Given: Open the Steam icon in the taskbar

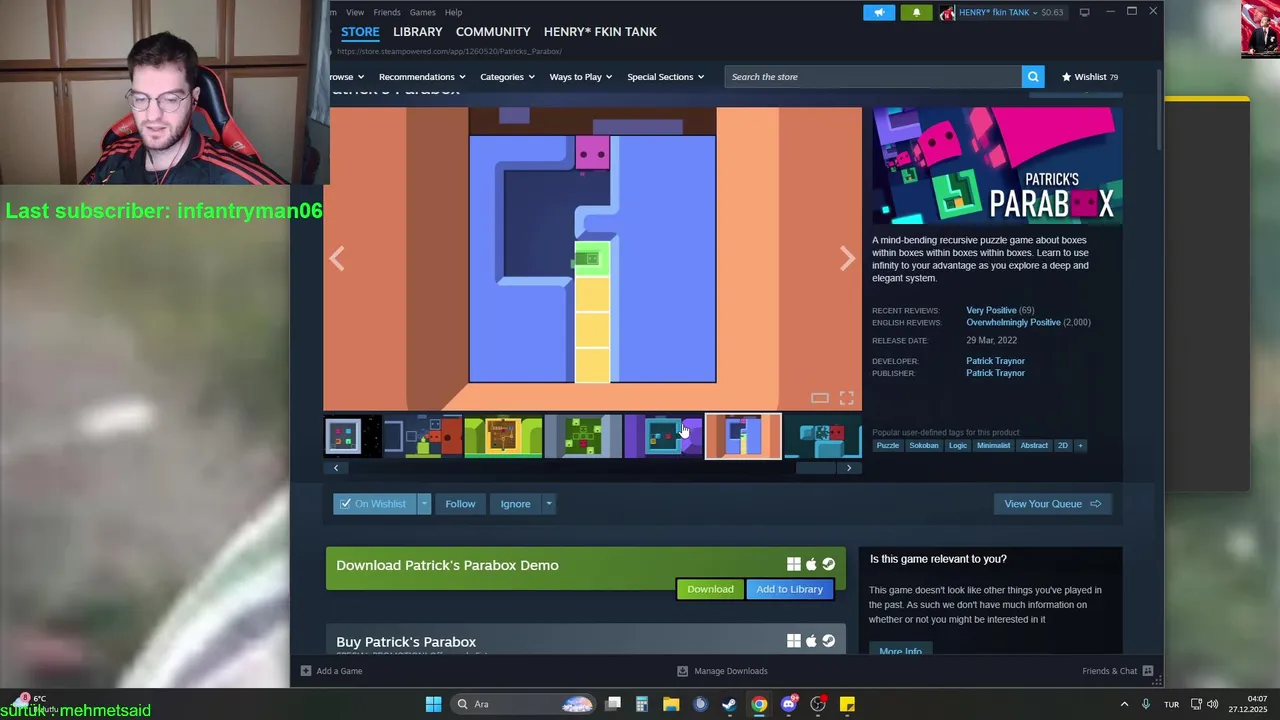Looking at the screenshot, I should click(729, 704).
